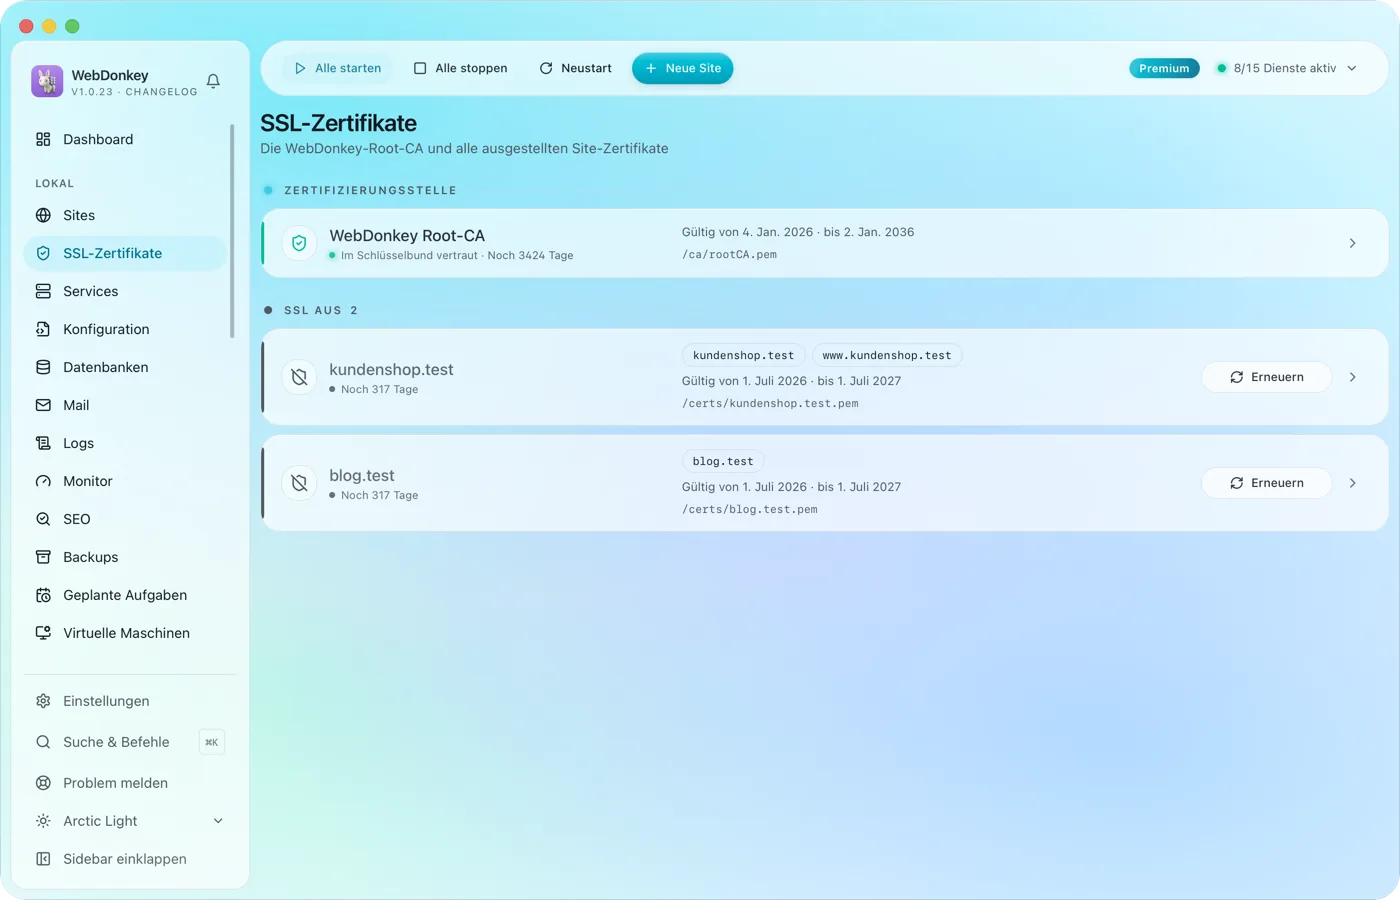Click the Backups archive icon

(x=43, y=557)
